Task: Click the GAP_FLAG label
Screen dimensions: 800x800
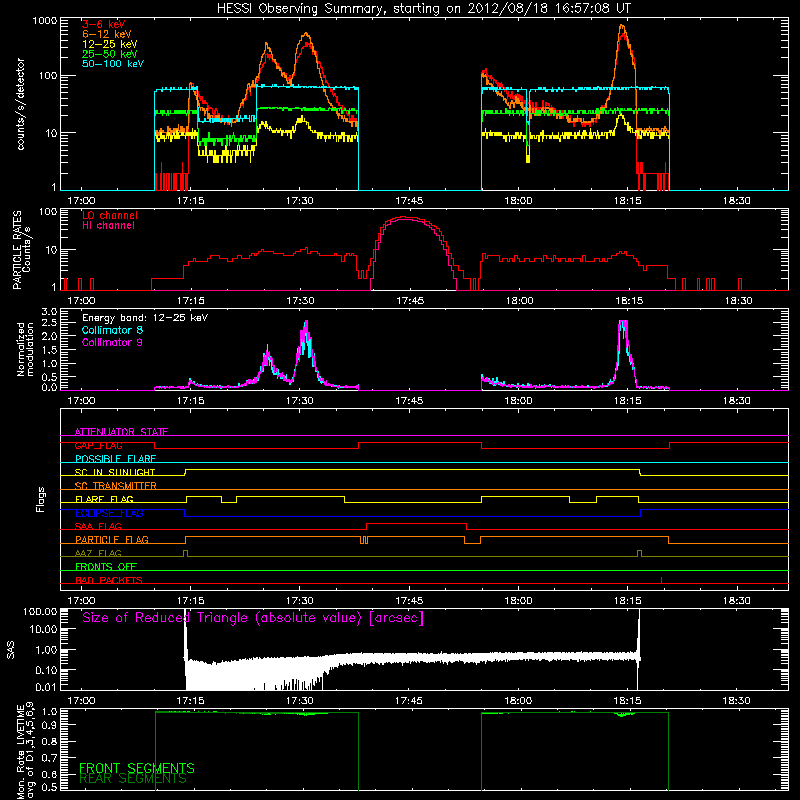Action: [x=98, y=445]
